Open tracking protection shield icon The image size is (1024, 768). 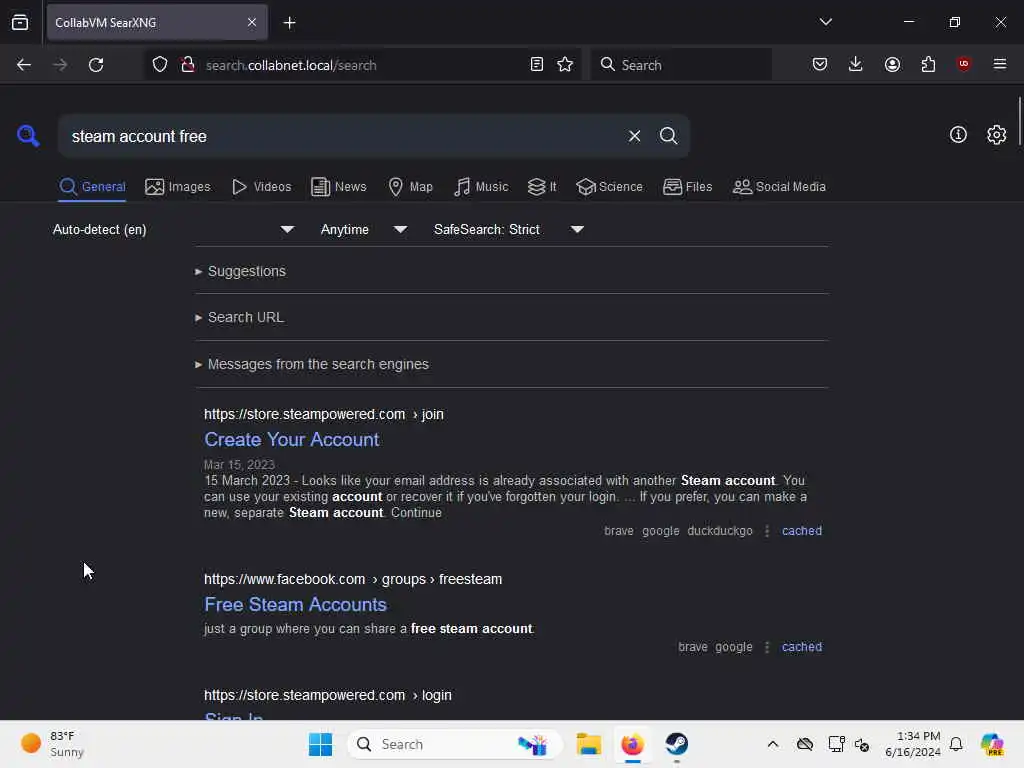coord(160,65)
